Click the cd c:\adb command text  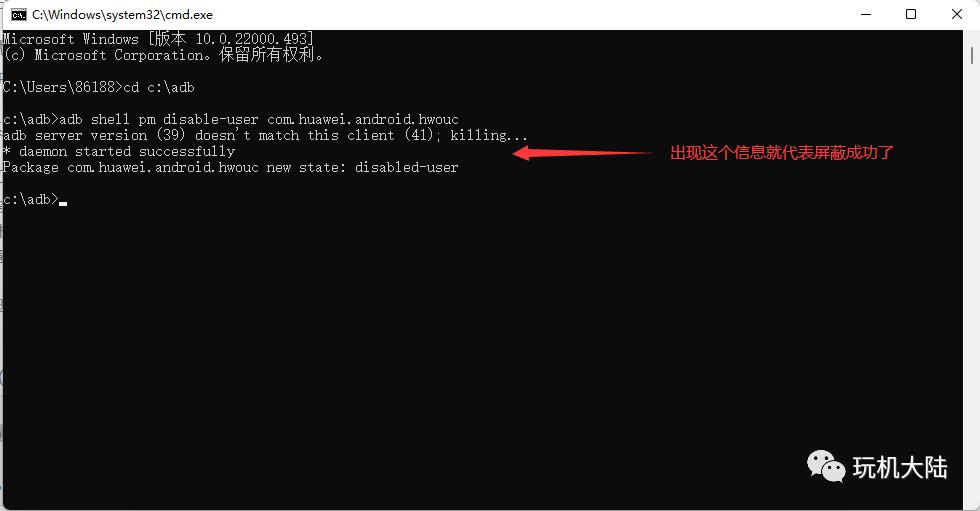tap(159, 87)
